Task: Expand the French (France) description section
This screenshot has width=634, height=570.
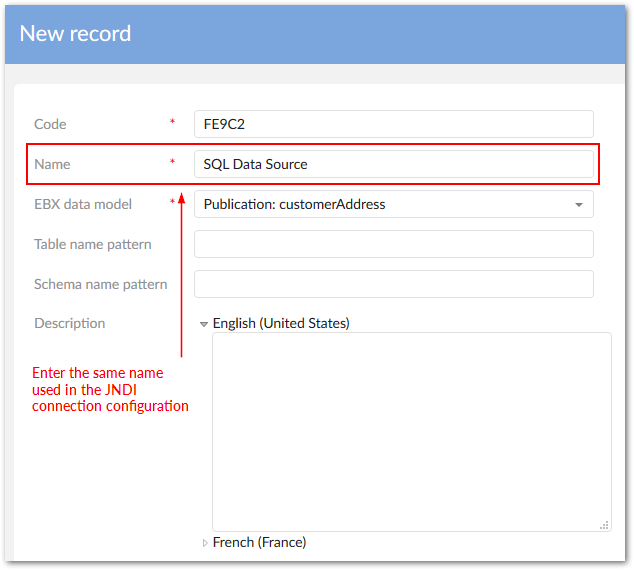Action: pyautogui.click(x=204, y=543)
